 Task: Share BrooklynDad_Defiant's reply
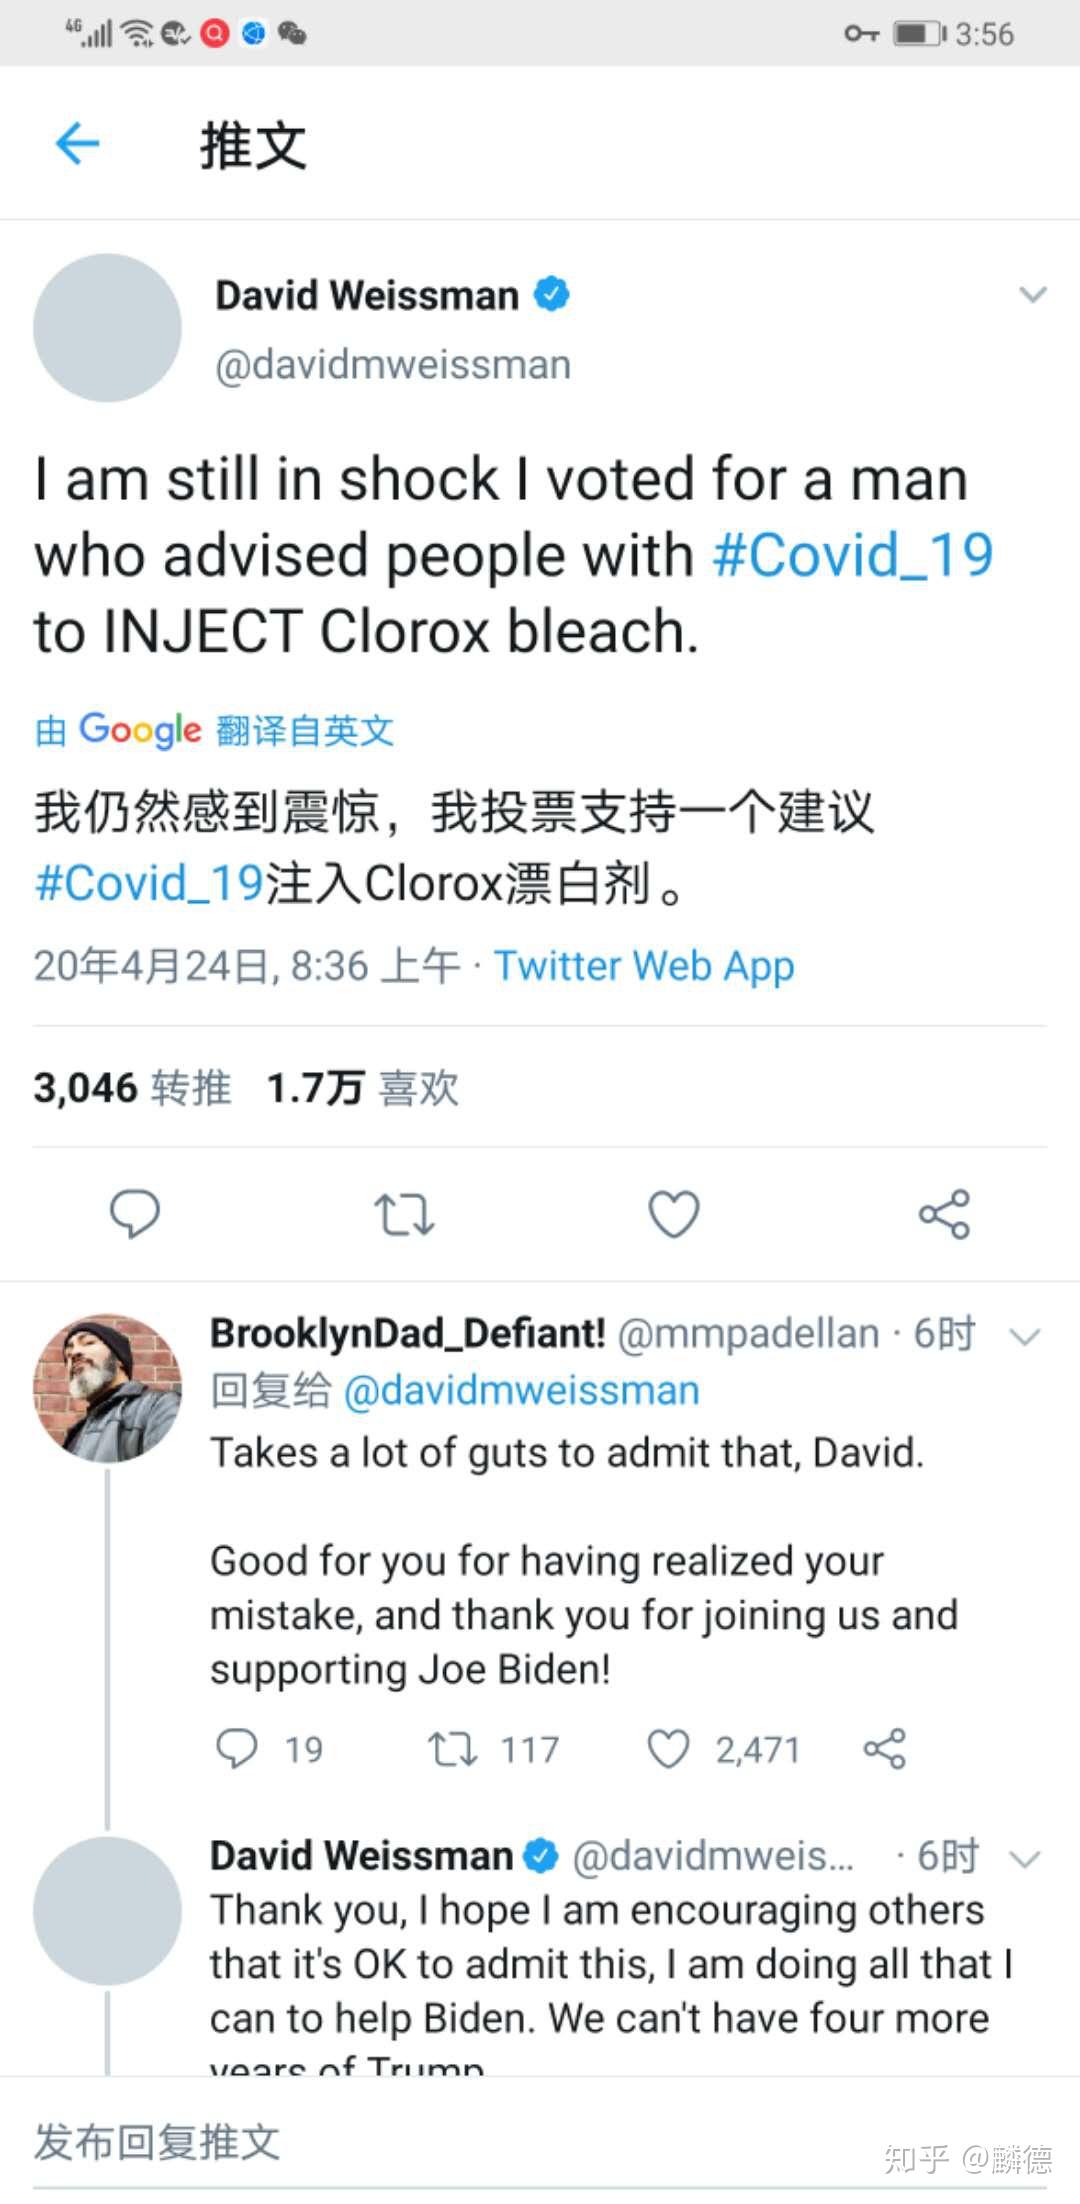coord(884,1749)
